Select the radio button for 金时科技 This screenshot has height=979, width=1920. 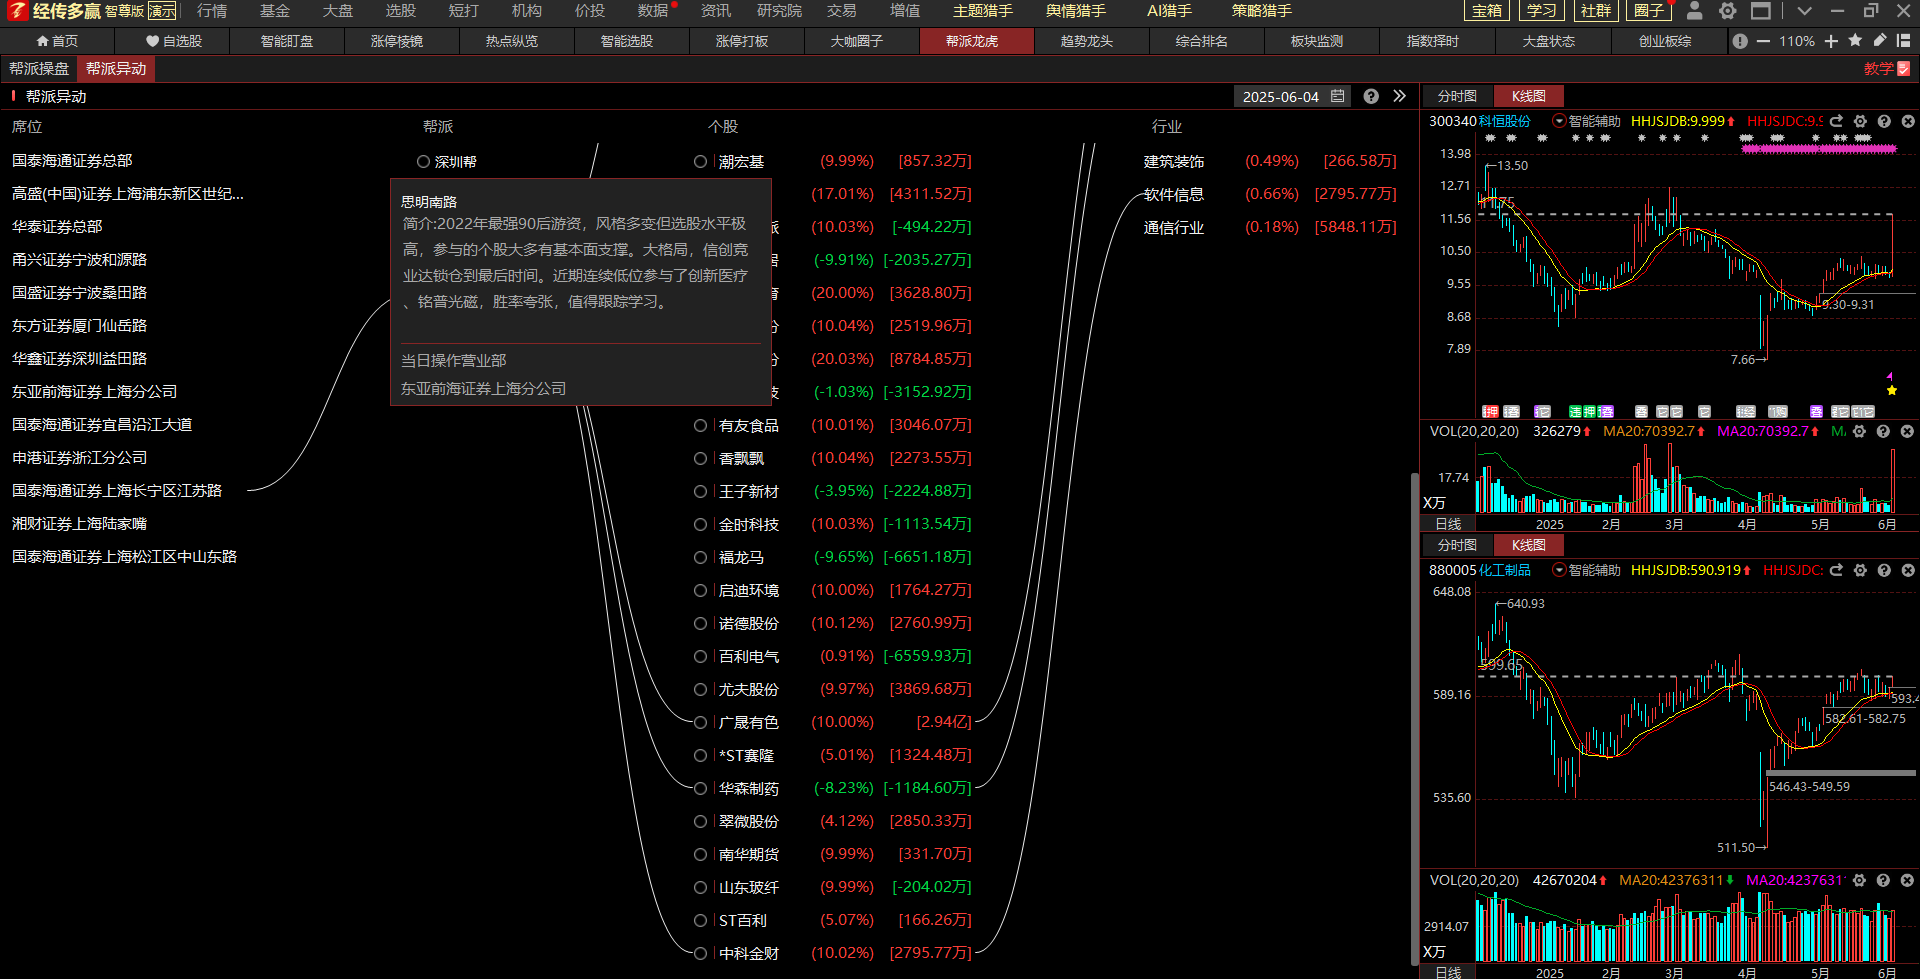700,524
